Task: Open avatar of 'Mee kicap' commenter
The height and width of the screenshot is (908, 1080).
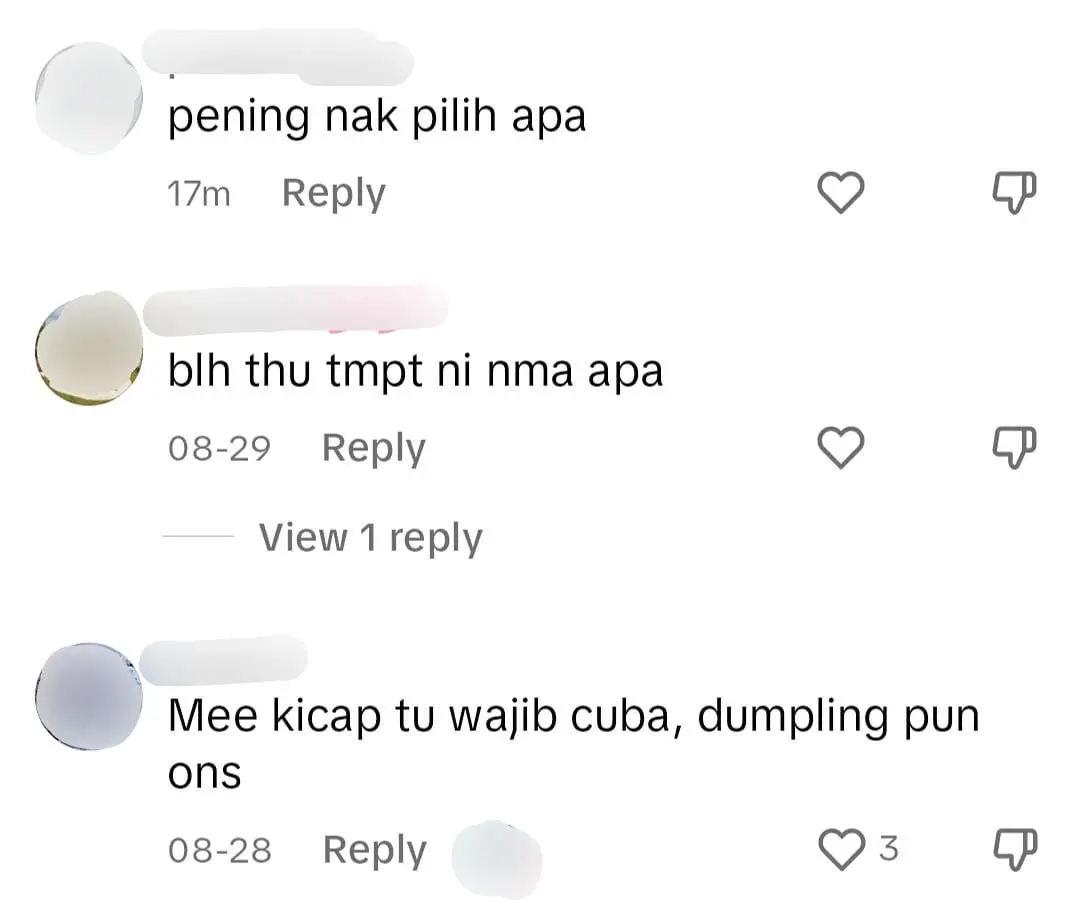Action: pos(89,696)
